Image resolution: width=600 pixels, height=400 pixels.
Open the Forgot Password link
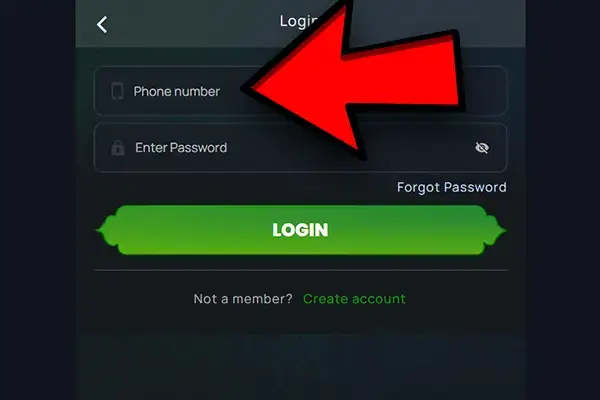click(x=452, y=187)
